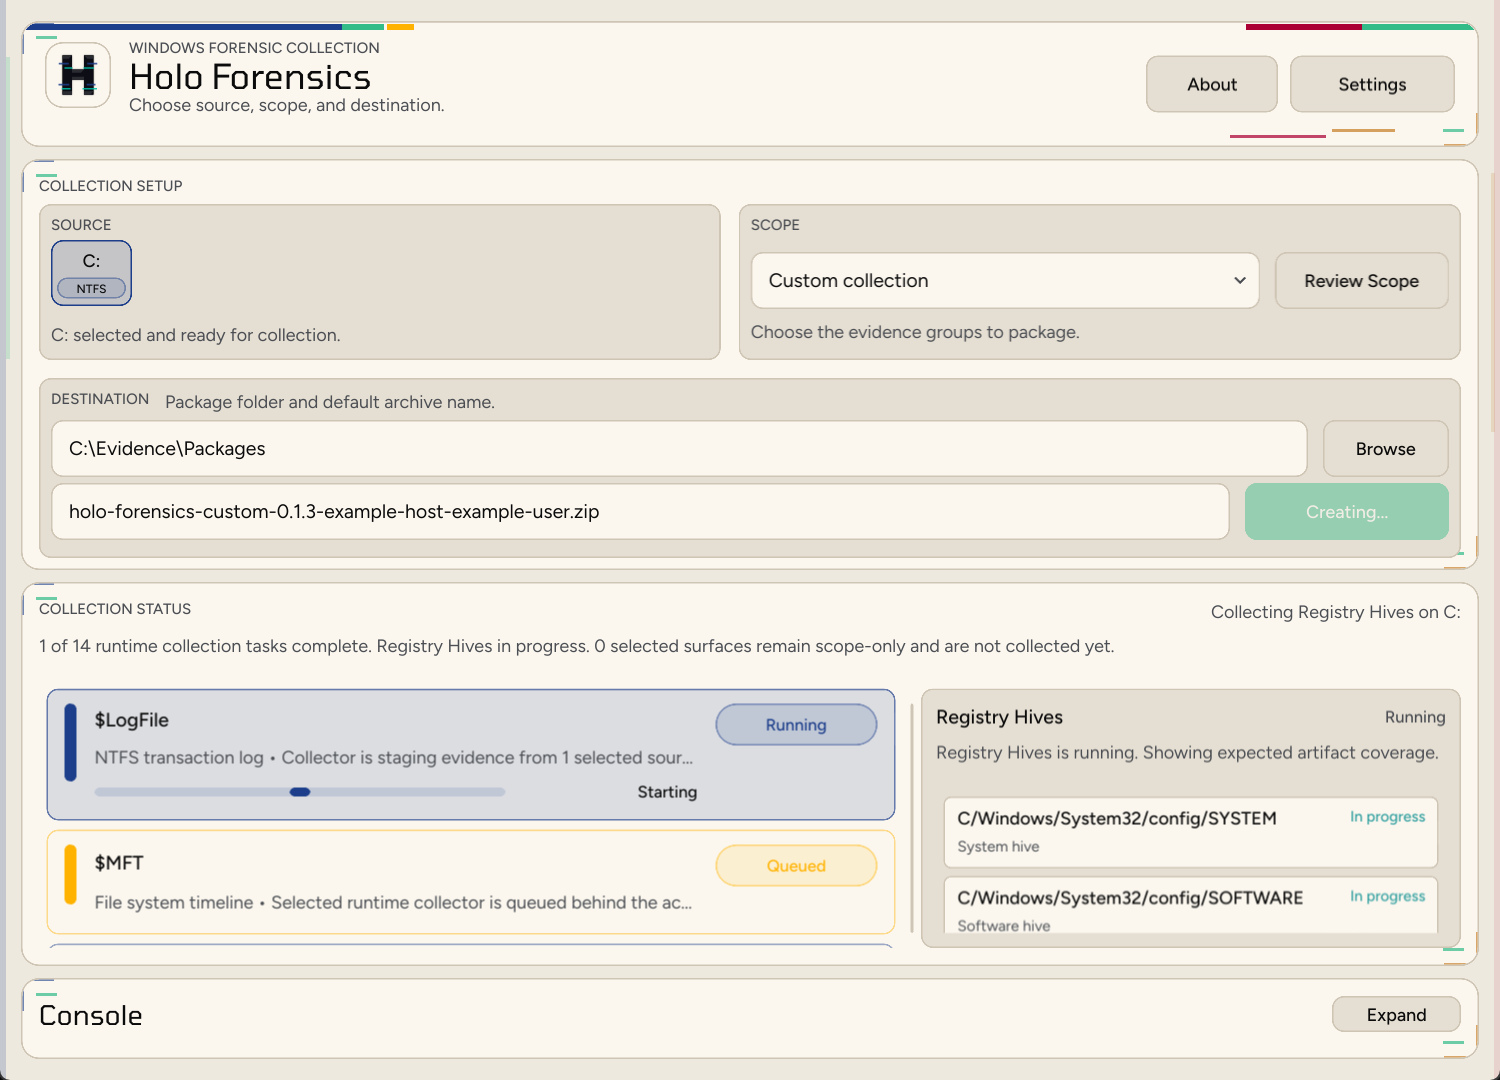
Task: Expand the Console panel
Action: [x=1396, y=1015]
